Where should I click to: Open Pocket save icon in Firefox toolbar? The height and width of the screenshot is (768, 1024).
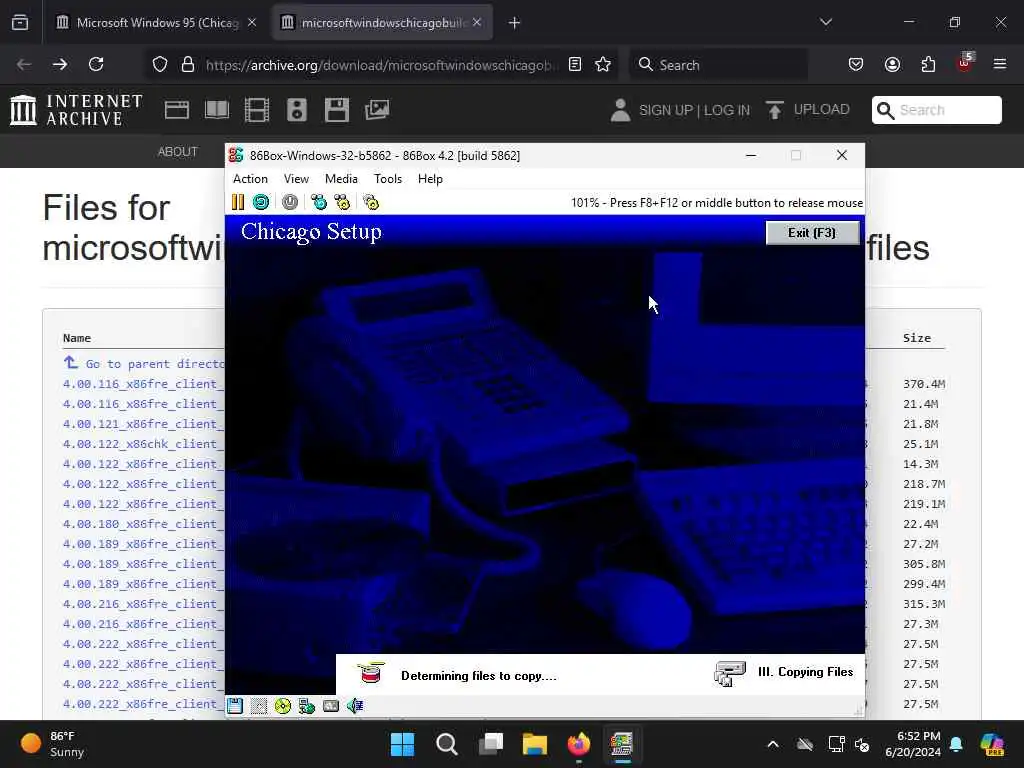(x=856, y=64)
